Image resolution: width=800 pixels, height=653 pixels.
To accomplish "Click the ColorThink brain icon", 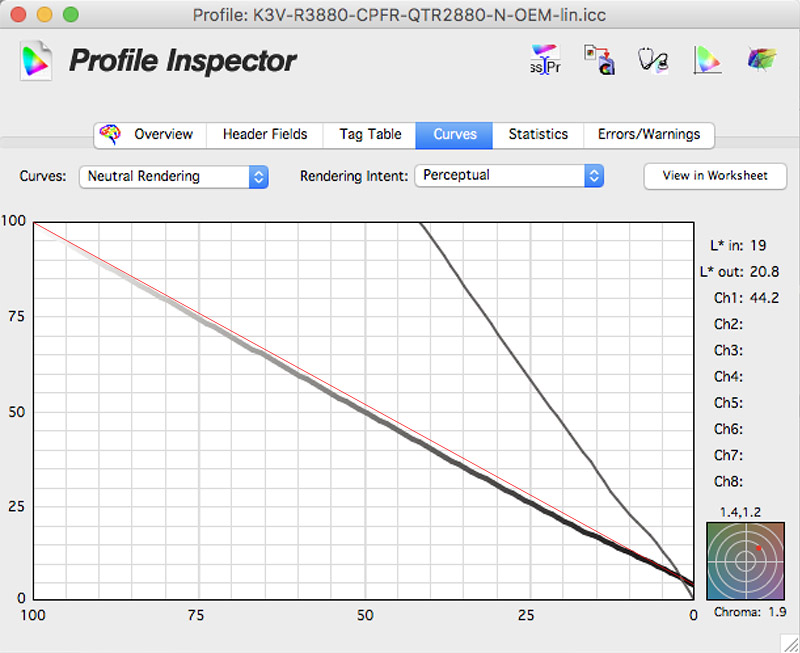I will click(x=110, y=135).
